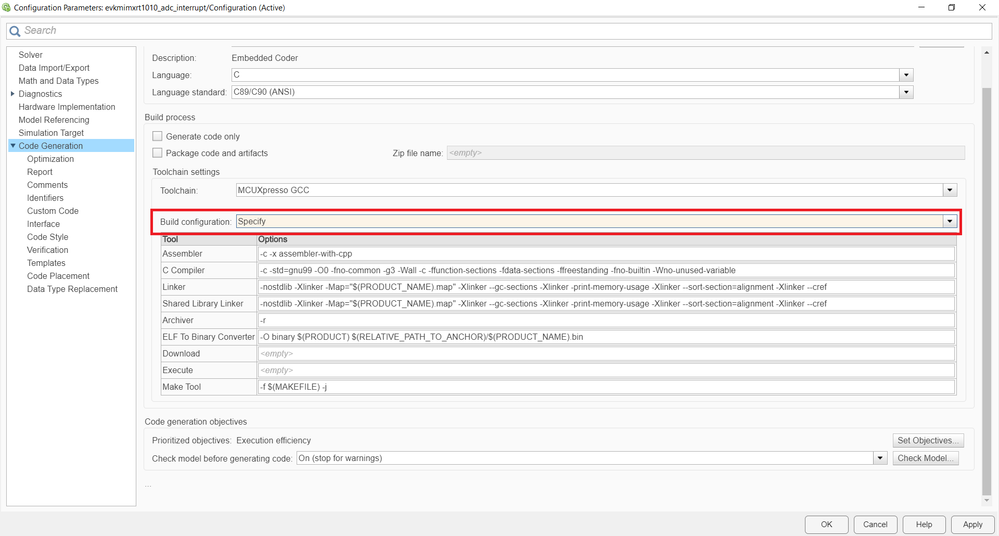The height and width of the screenshot is (536, 999).
Task: Click the Execution efficiency objective text
Action: (x=273, y=440)
